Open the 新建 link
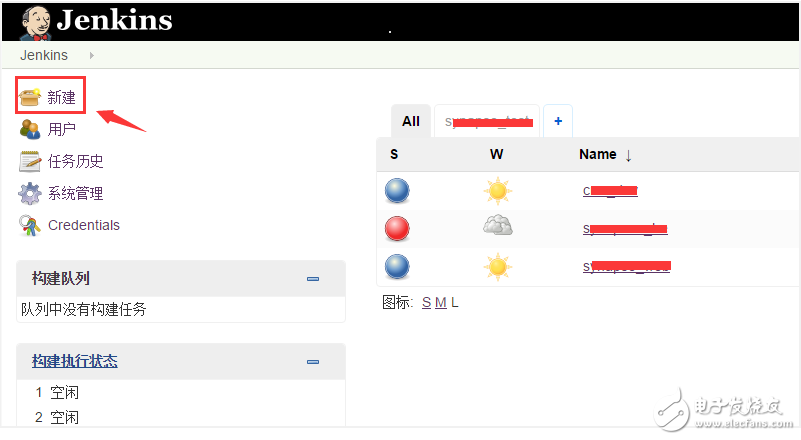 [x=61, y=97]
